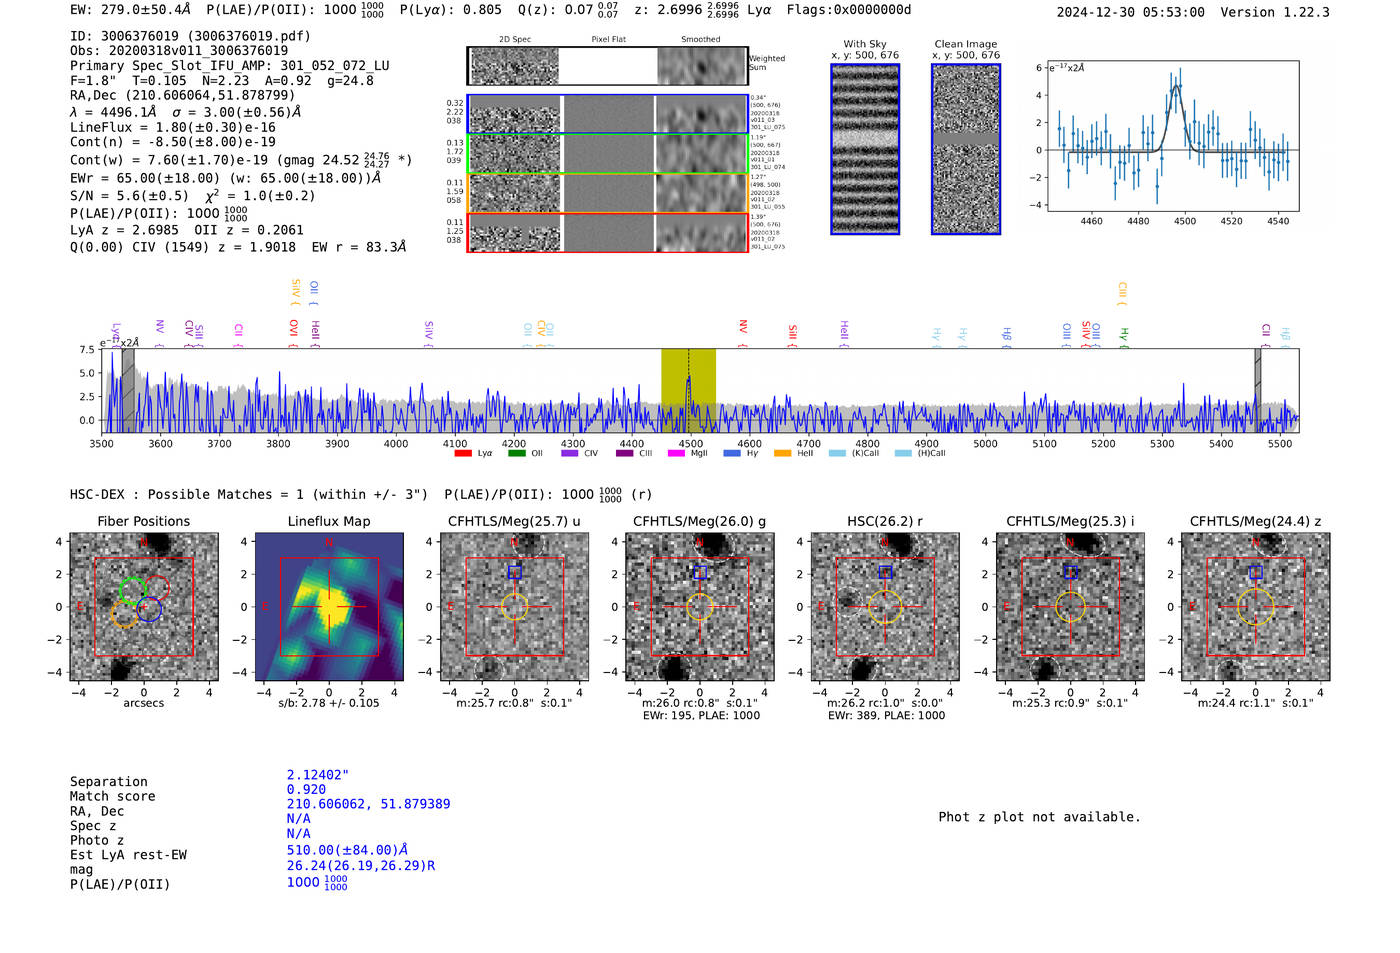Click the green fiber circle in Fiber Positions
The height and width of the screenshot is (953, 1400).
132,590
